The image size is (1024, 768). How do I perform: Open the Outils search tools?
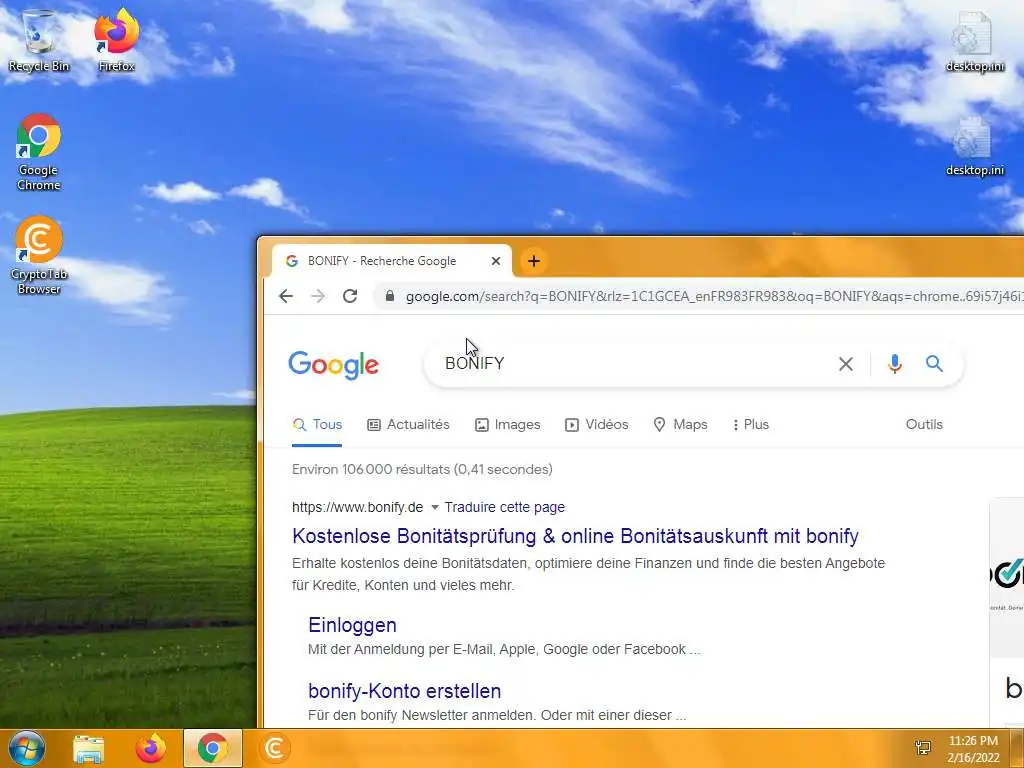(x=924, y=424)
